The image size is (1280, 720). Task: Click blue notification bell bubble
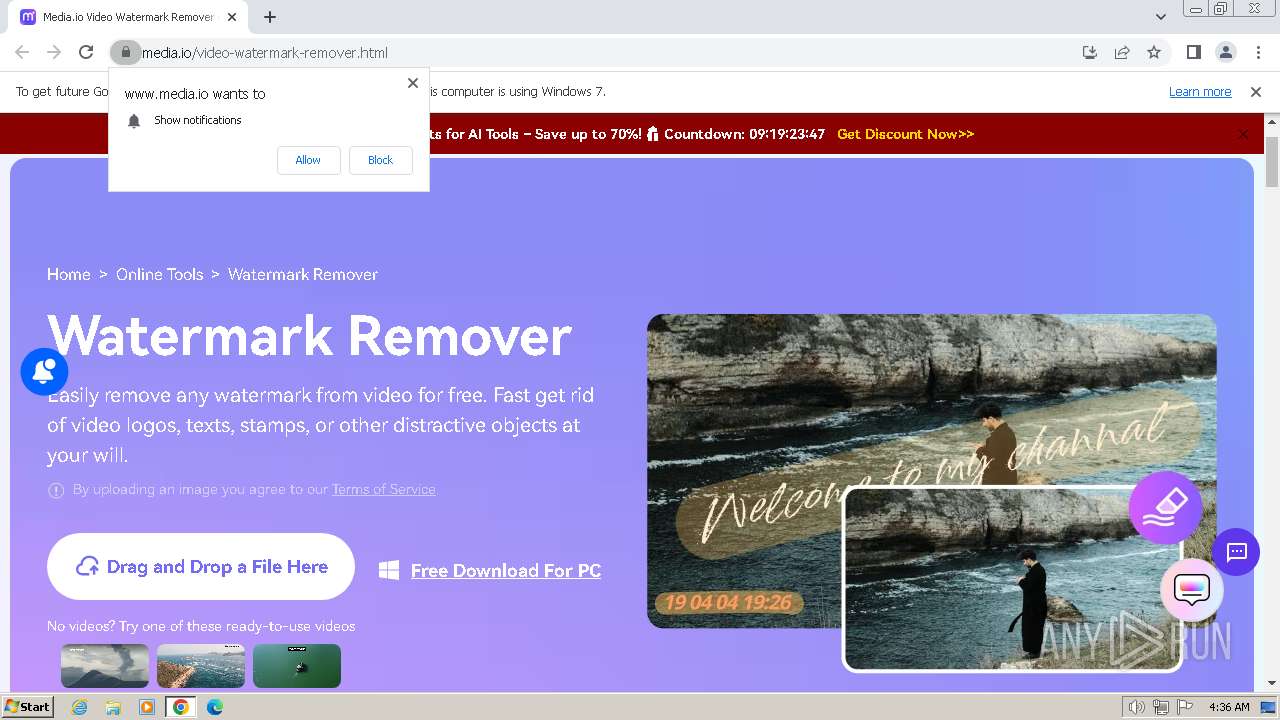(x=44, y=372)
